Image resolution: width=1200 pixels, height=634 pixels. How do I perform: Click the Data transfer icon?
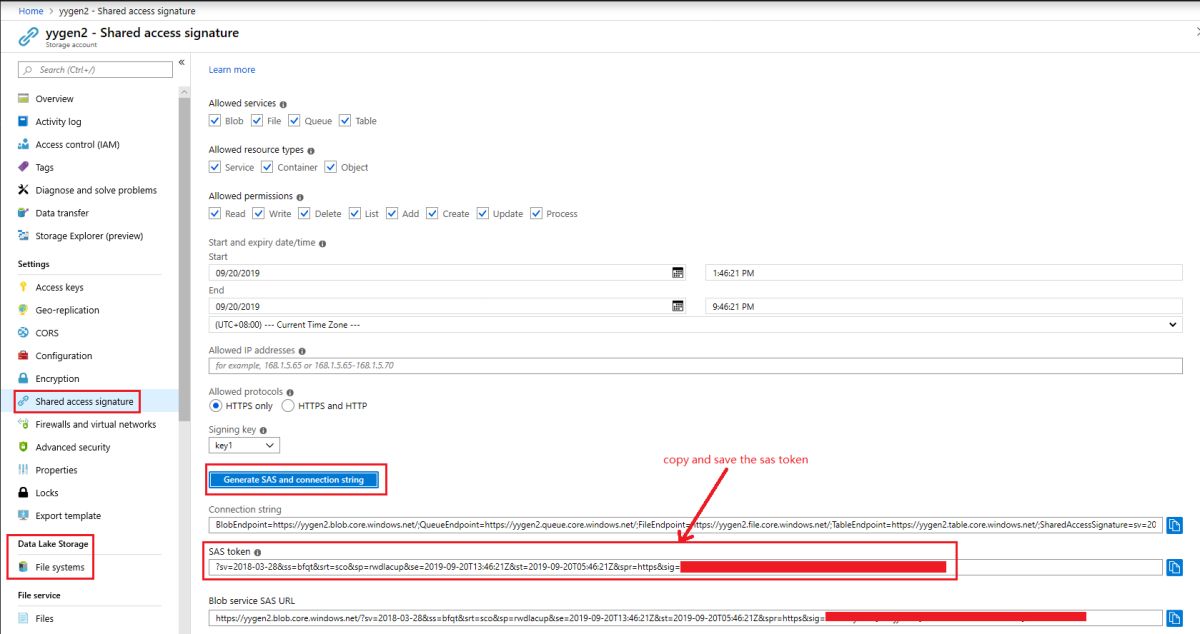point(23,213)
